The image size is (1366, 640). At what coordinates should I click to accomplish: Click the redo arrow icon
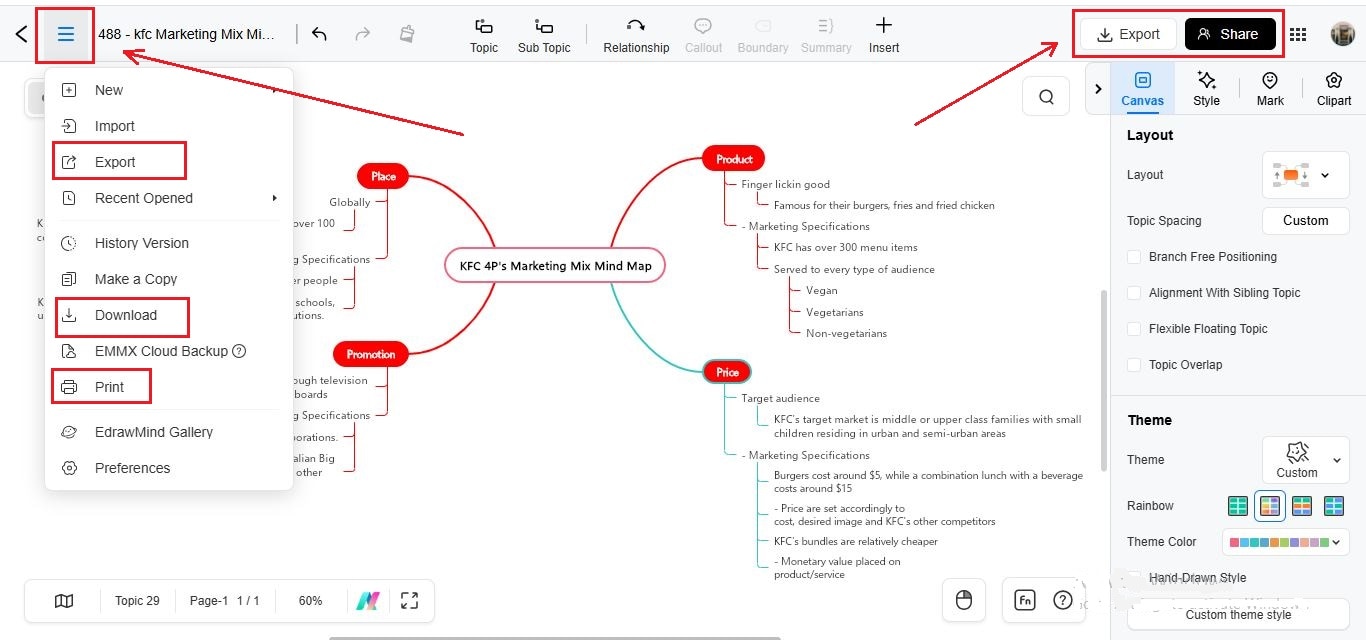(363, 34)
